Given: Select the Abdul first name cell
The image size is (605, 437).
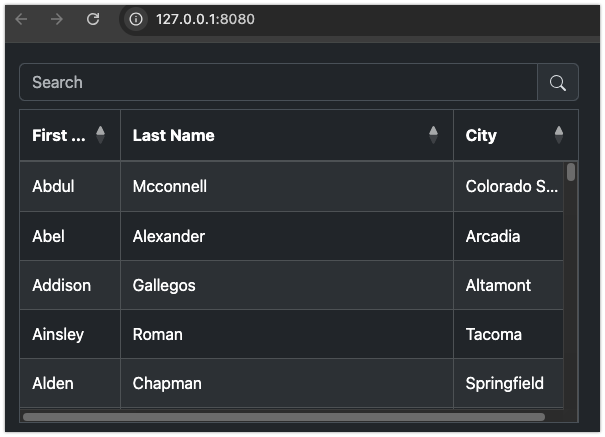Looking at the screenshot, I should (70, 186).
